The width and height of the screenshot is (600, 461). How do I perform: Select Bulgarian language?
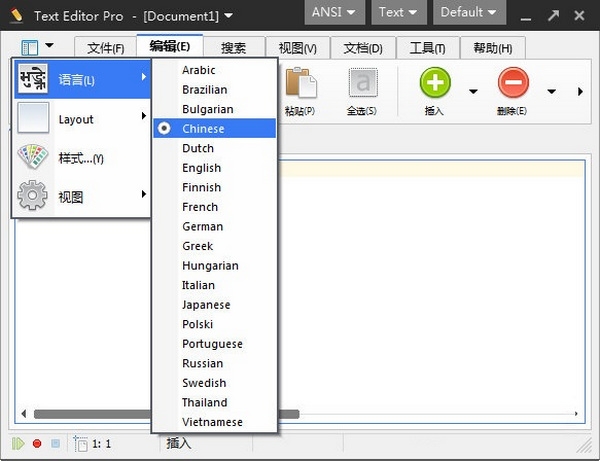coord(214,109)
